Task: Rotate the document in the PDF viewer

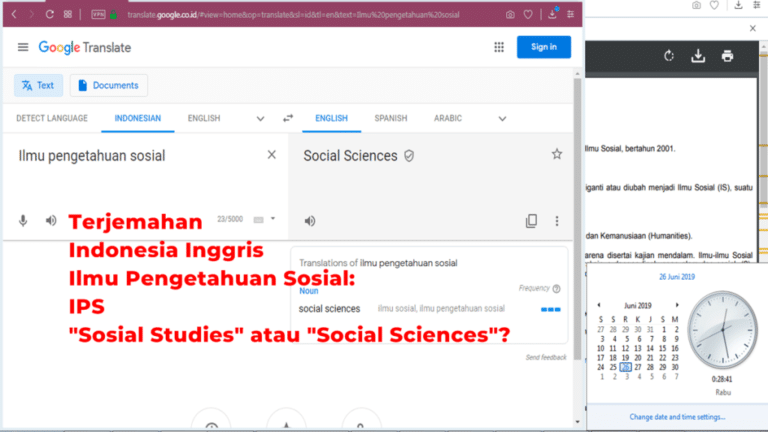Action: click(669, 56)
